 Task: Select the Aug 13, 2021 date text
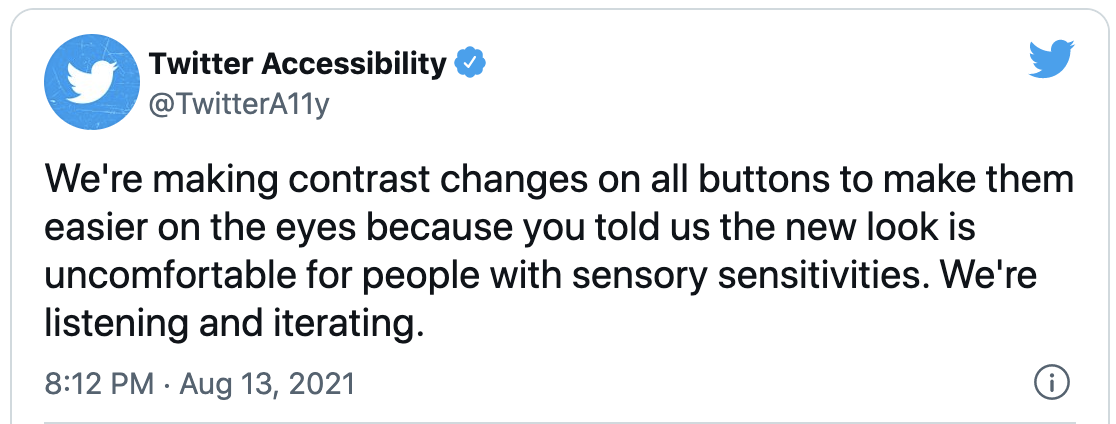(267, 385)
